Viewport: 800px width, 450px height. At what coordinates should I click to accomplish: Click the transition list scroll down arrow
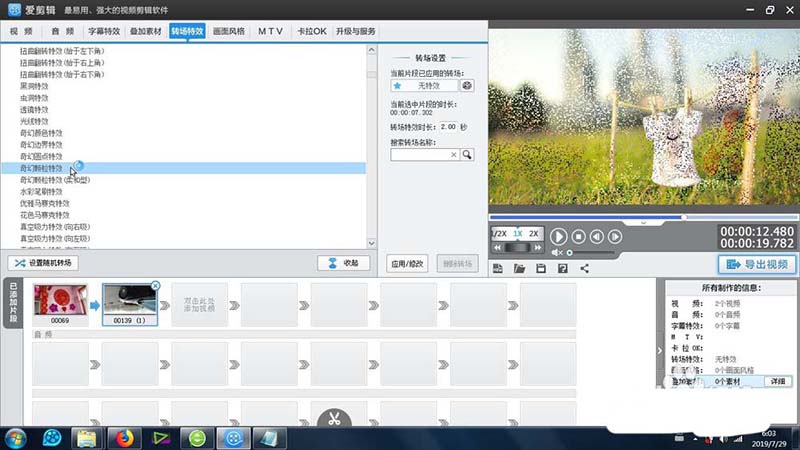[371, 243]
